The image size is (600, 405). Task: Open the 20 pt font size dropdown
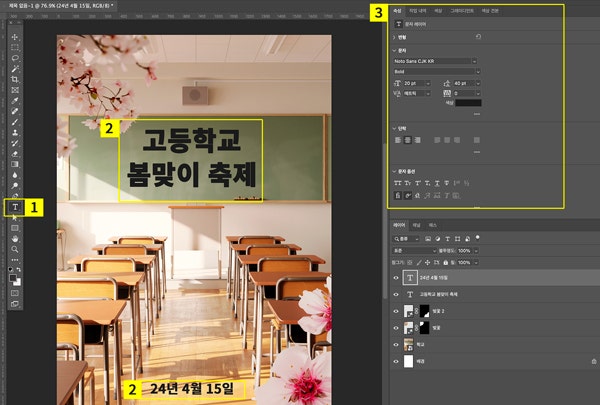click(428, 83)
